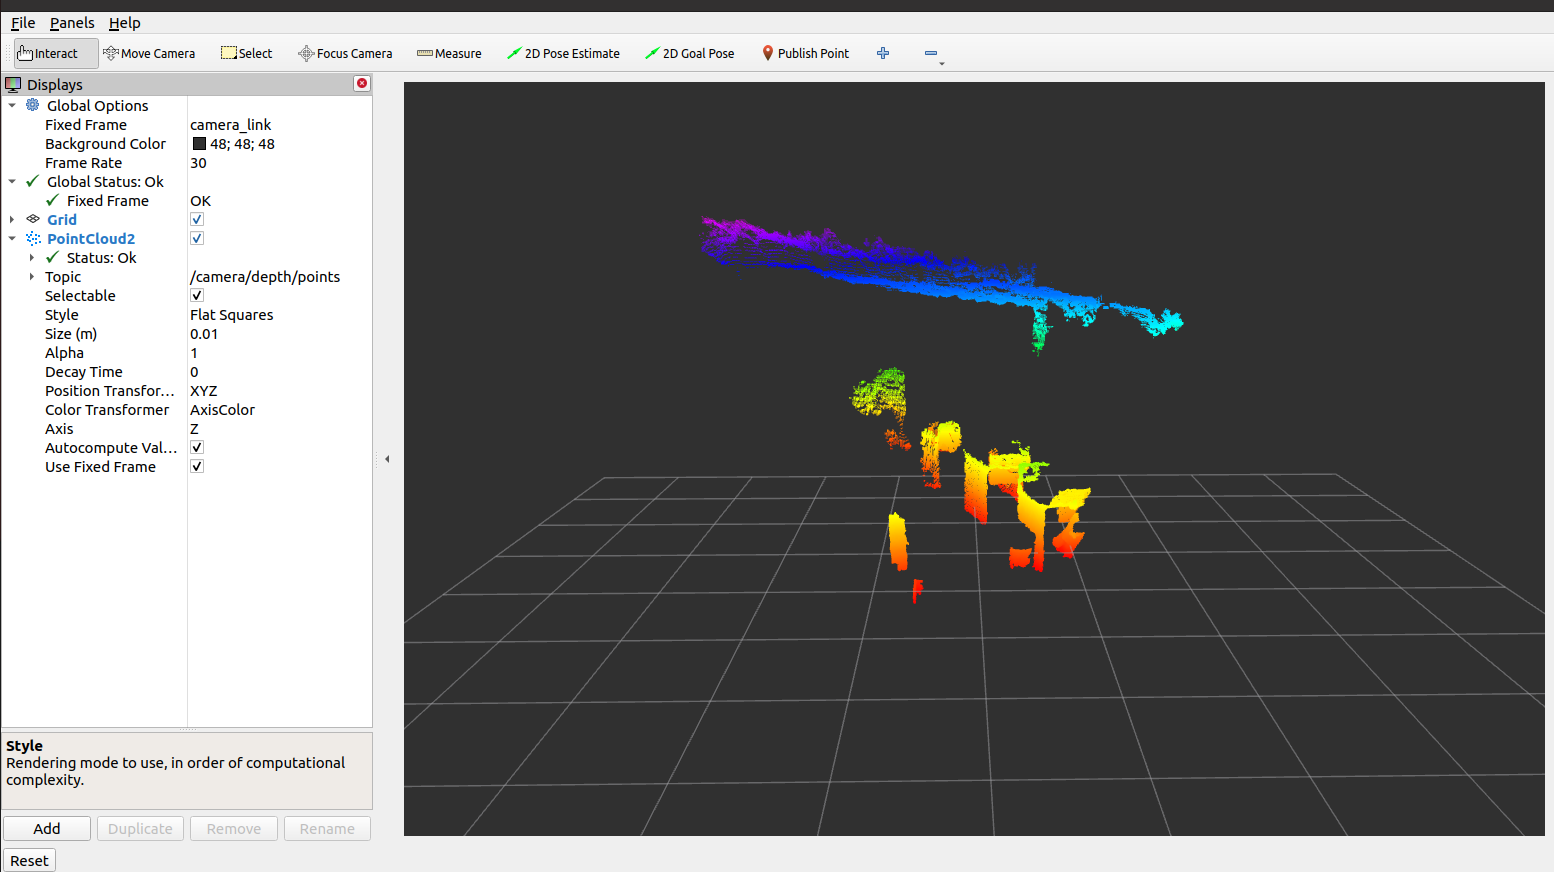Expand the Status: Ok node

[32, 257]
